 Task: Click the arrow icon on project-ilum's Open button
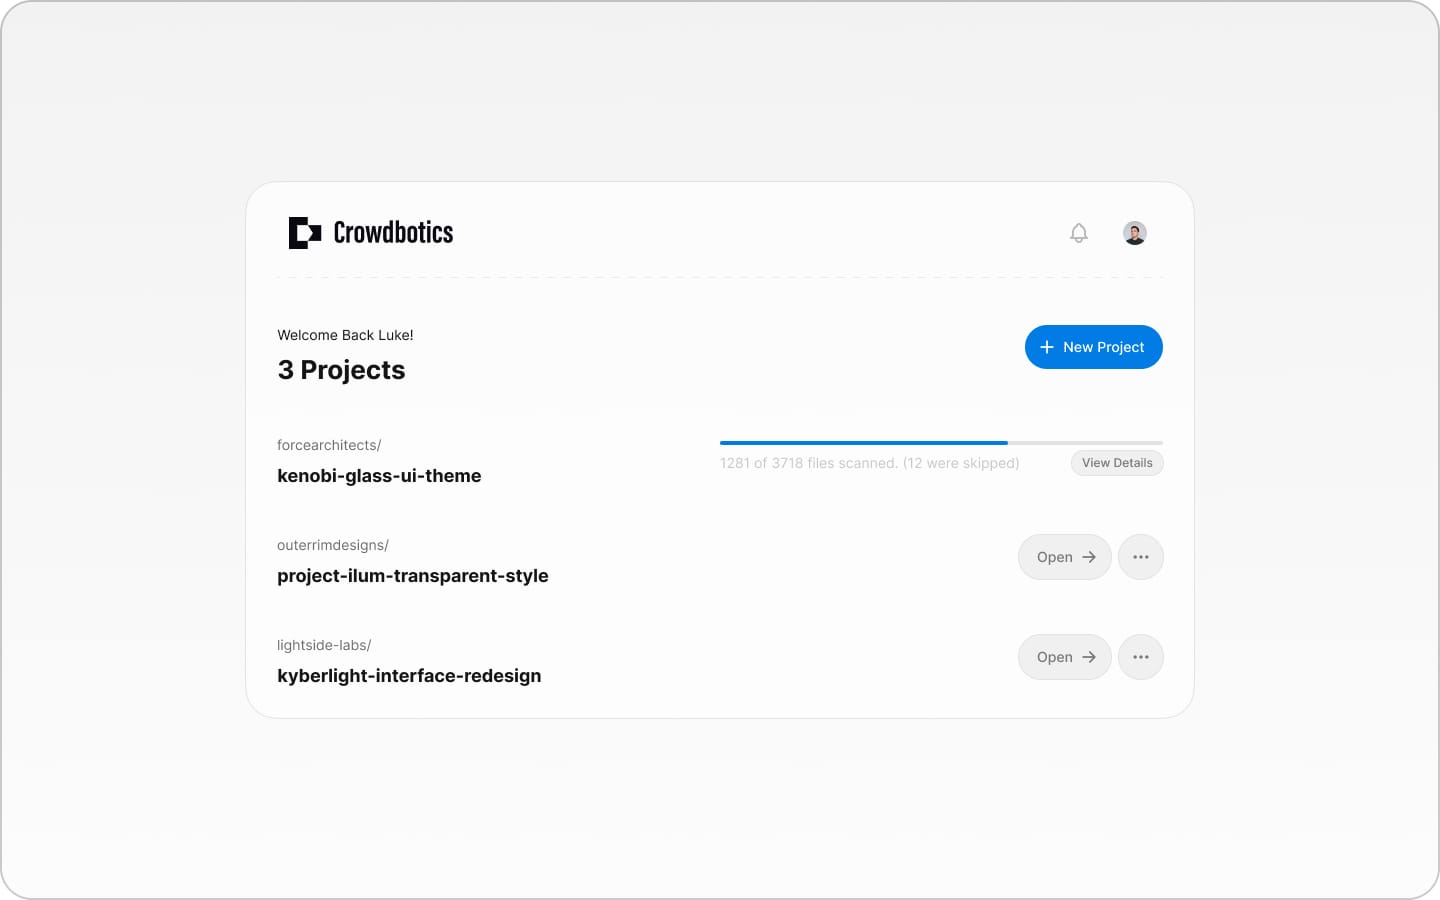[x=1089, y=557]
